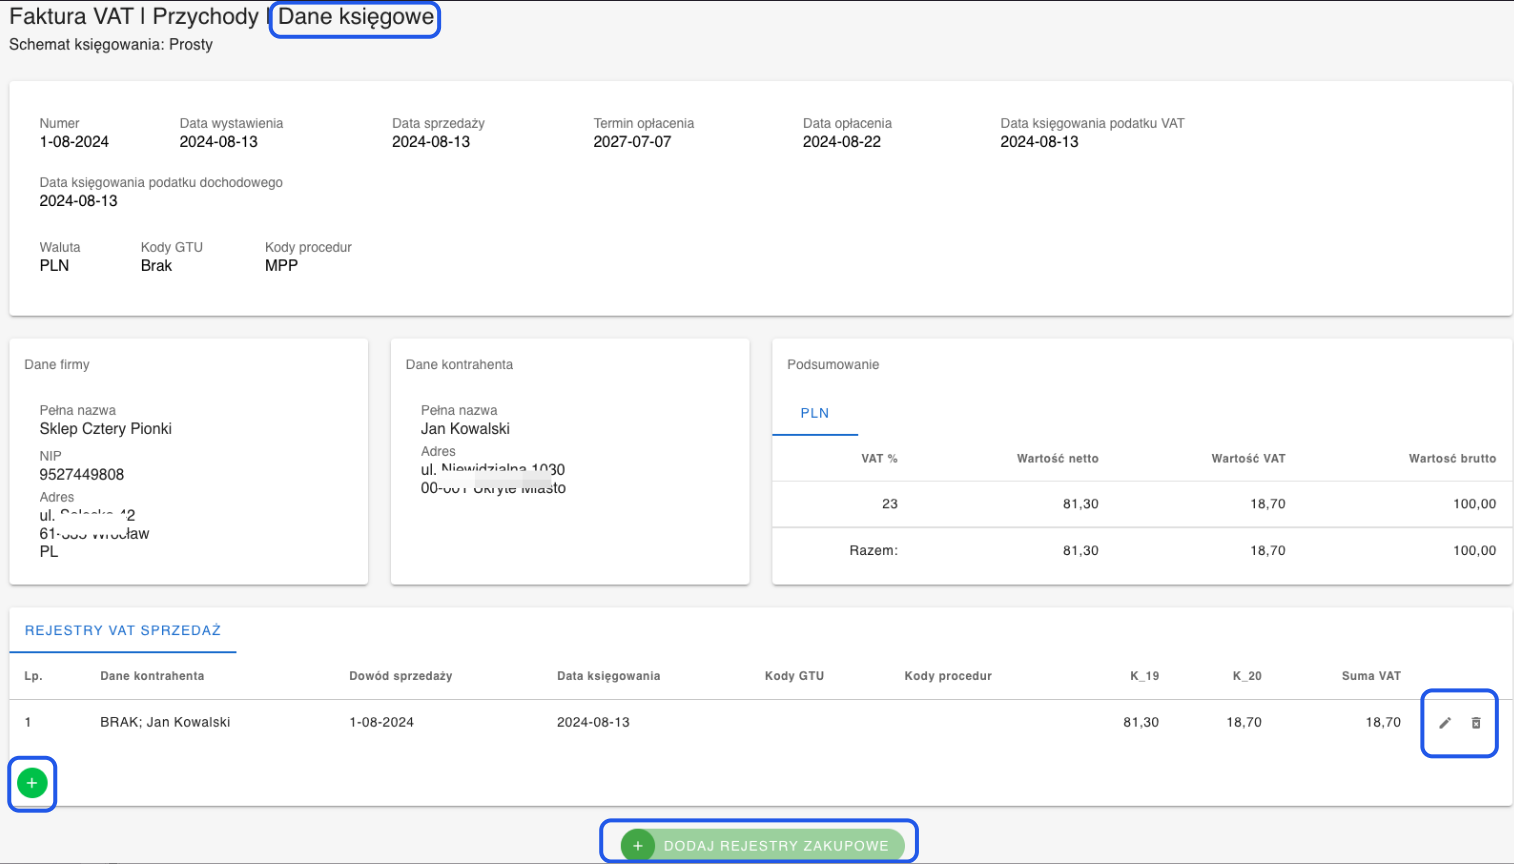Select the Kody GTU column header in register table
The image size is (1514, 864).
point(794,676)
